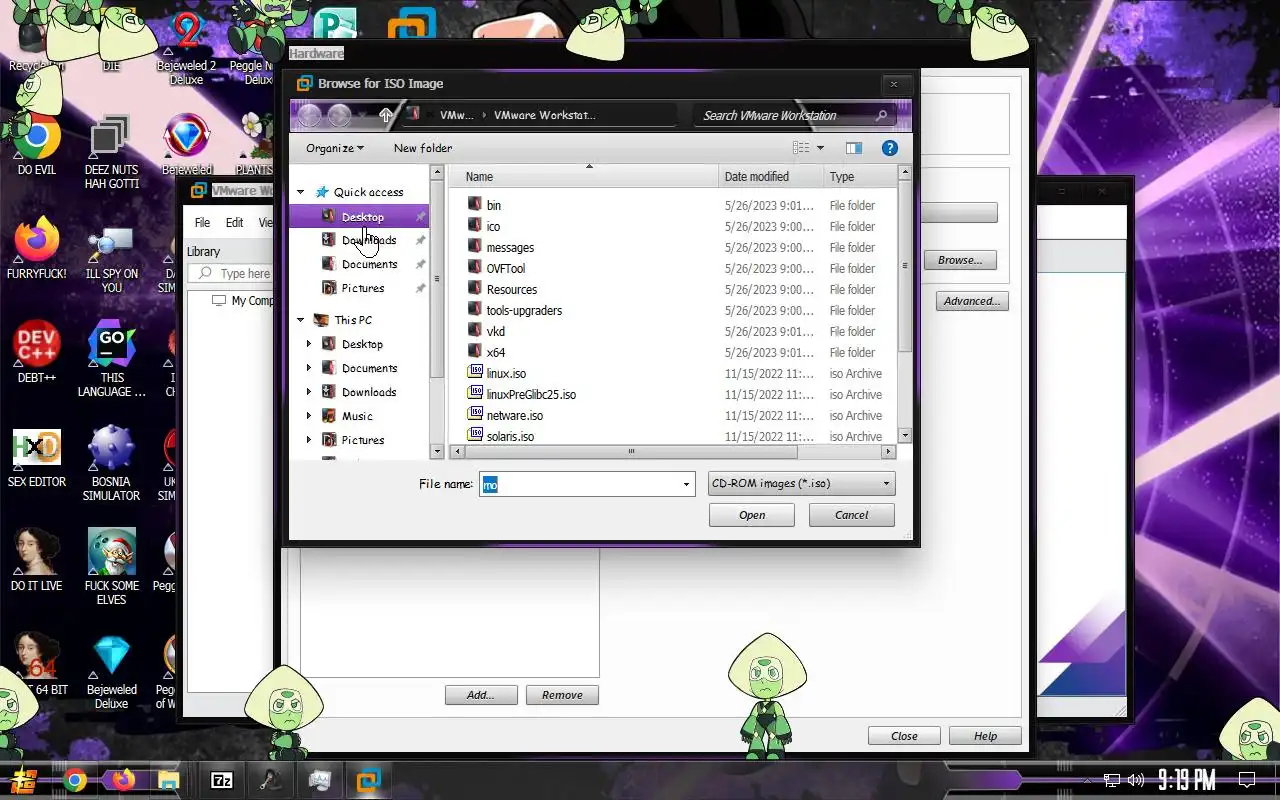Select the Music folder in This PC
This screenshot has height=800, width=1280.
point(357,416)
